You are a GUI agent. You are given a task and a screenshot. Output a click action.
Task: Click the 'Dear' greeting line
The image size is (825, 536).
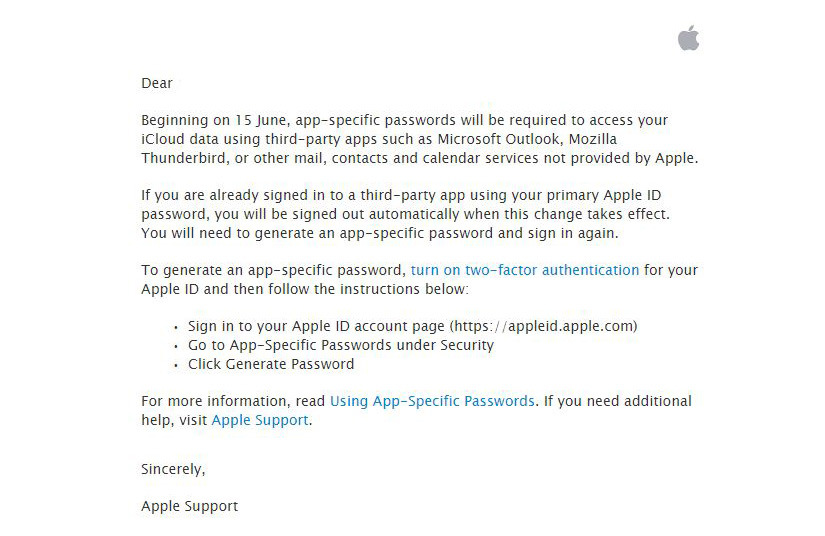157,83
